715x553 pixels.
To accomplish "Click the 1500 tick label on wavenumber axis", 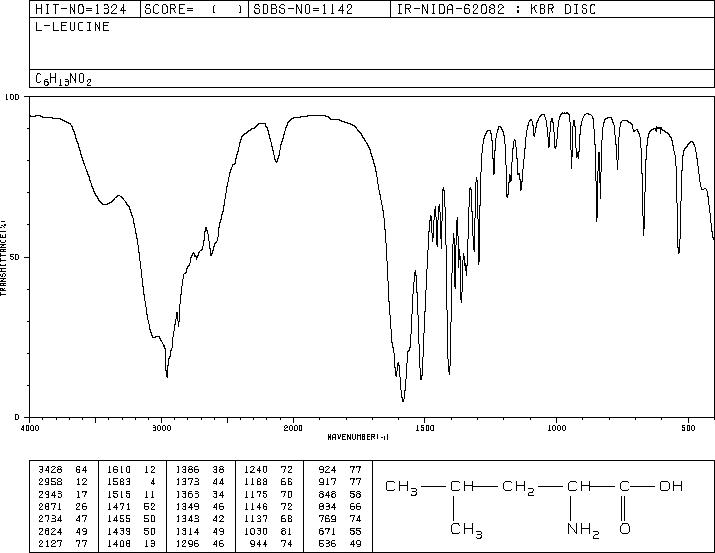I will point(425,428).
